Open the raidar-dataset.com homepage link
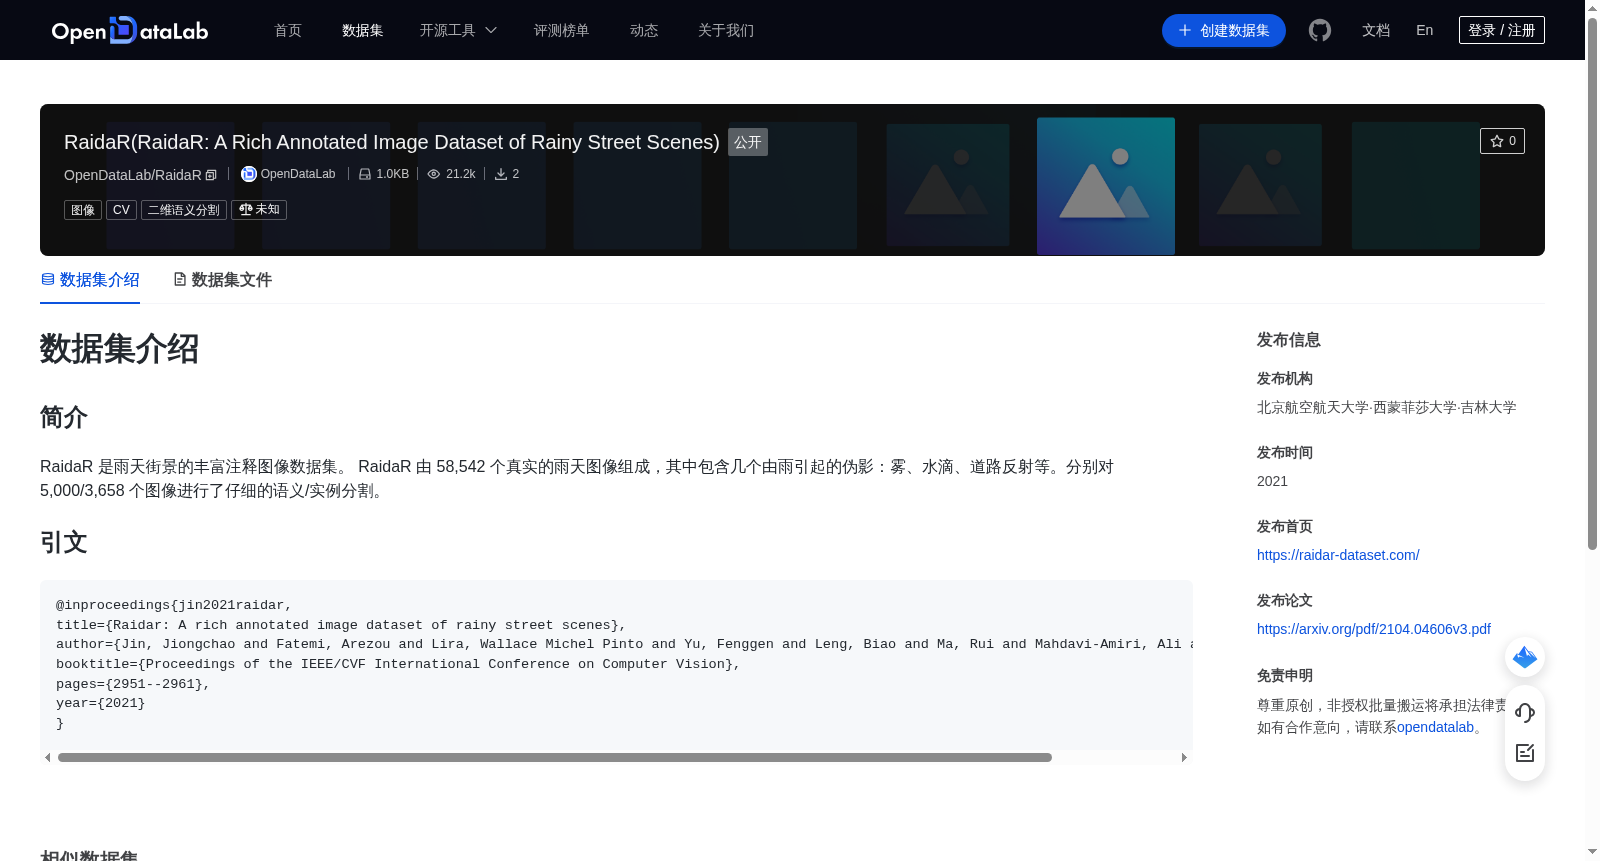This screenshot has height=861, width=1600. [x=1338, y=555]
